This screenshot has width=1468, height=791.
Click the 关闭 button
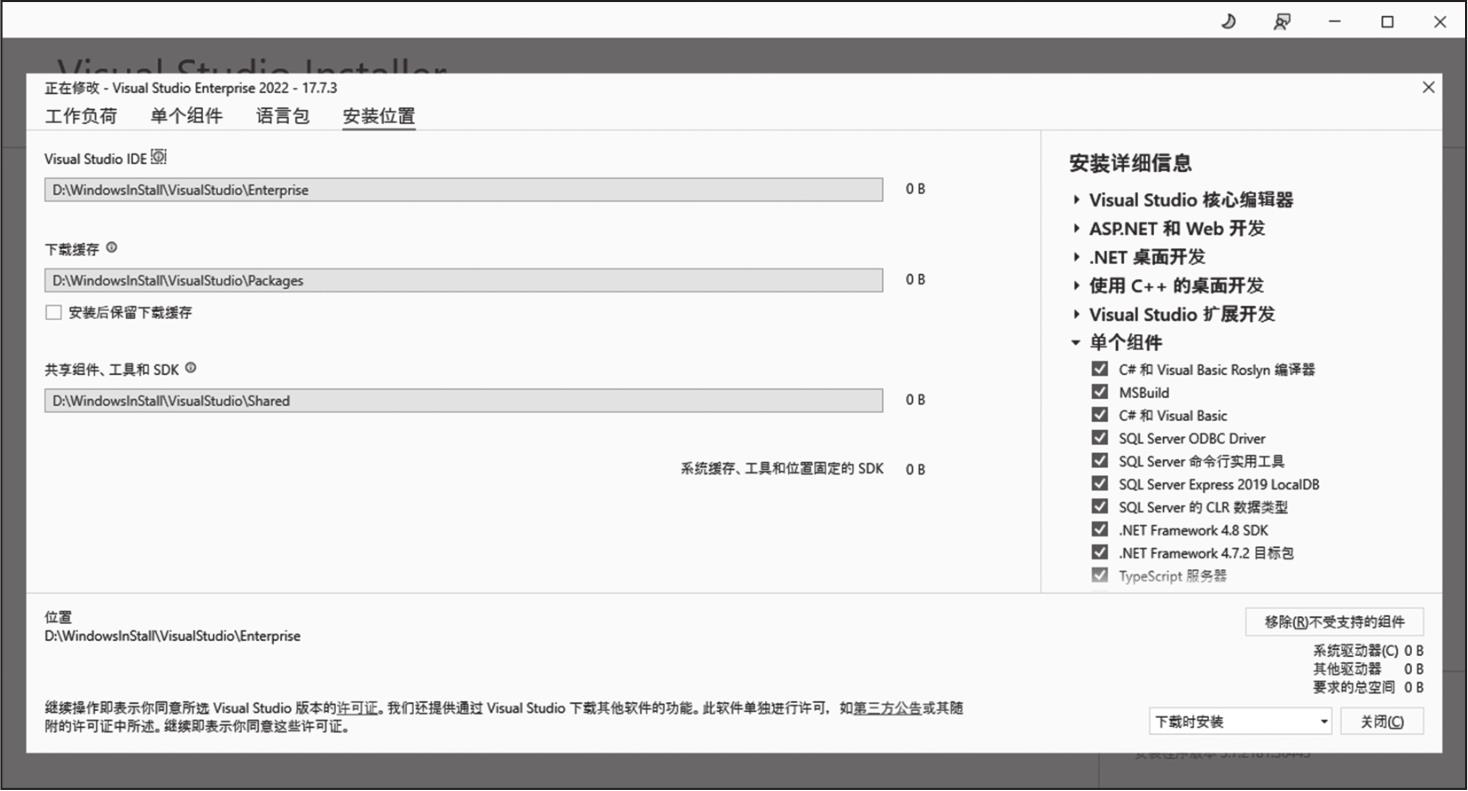coord(1382,721)
